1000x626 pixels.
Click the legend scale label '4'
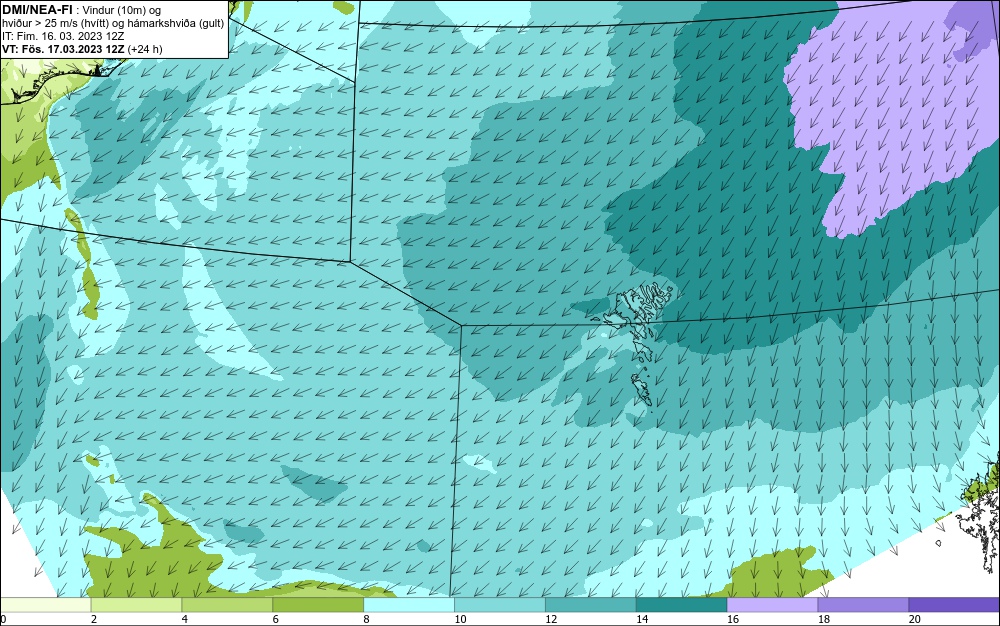[184, 619]
